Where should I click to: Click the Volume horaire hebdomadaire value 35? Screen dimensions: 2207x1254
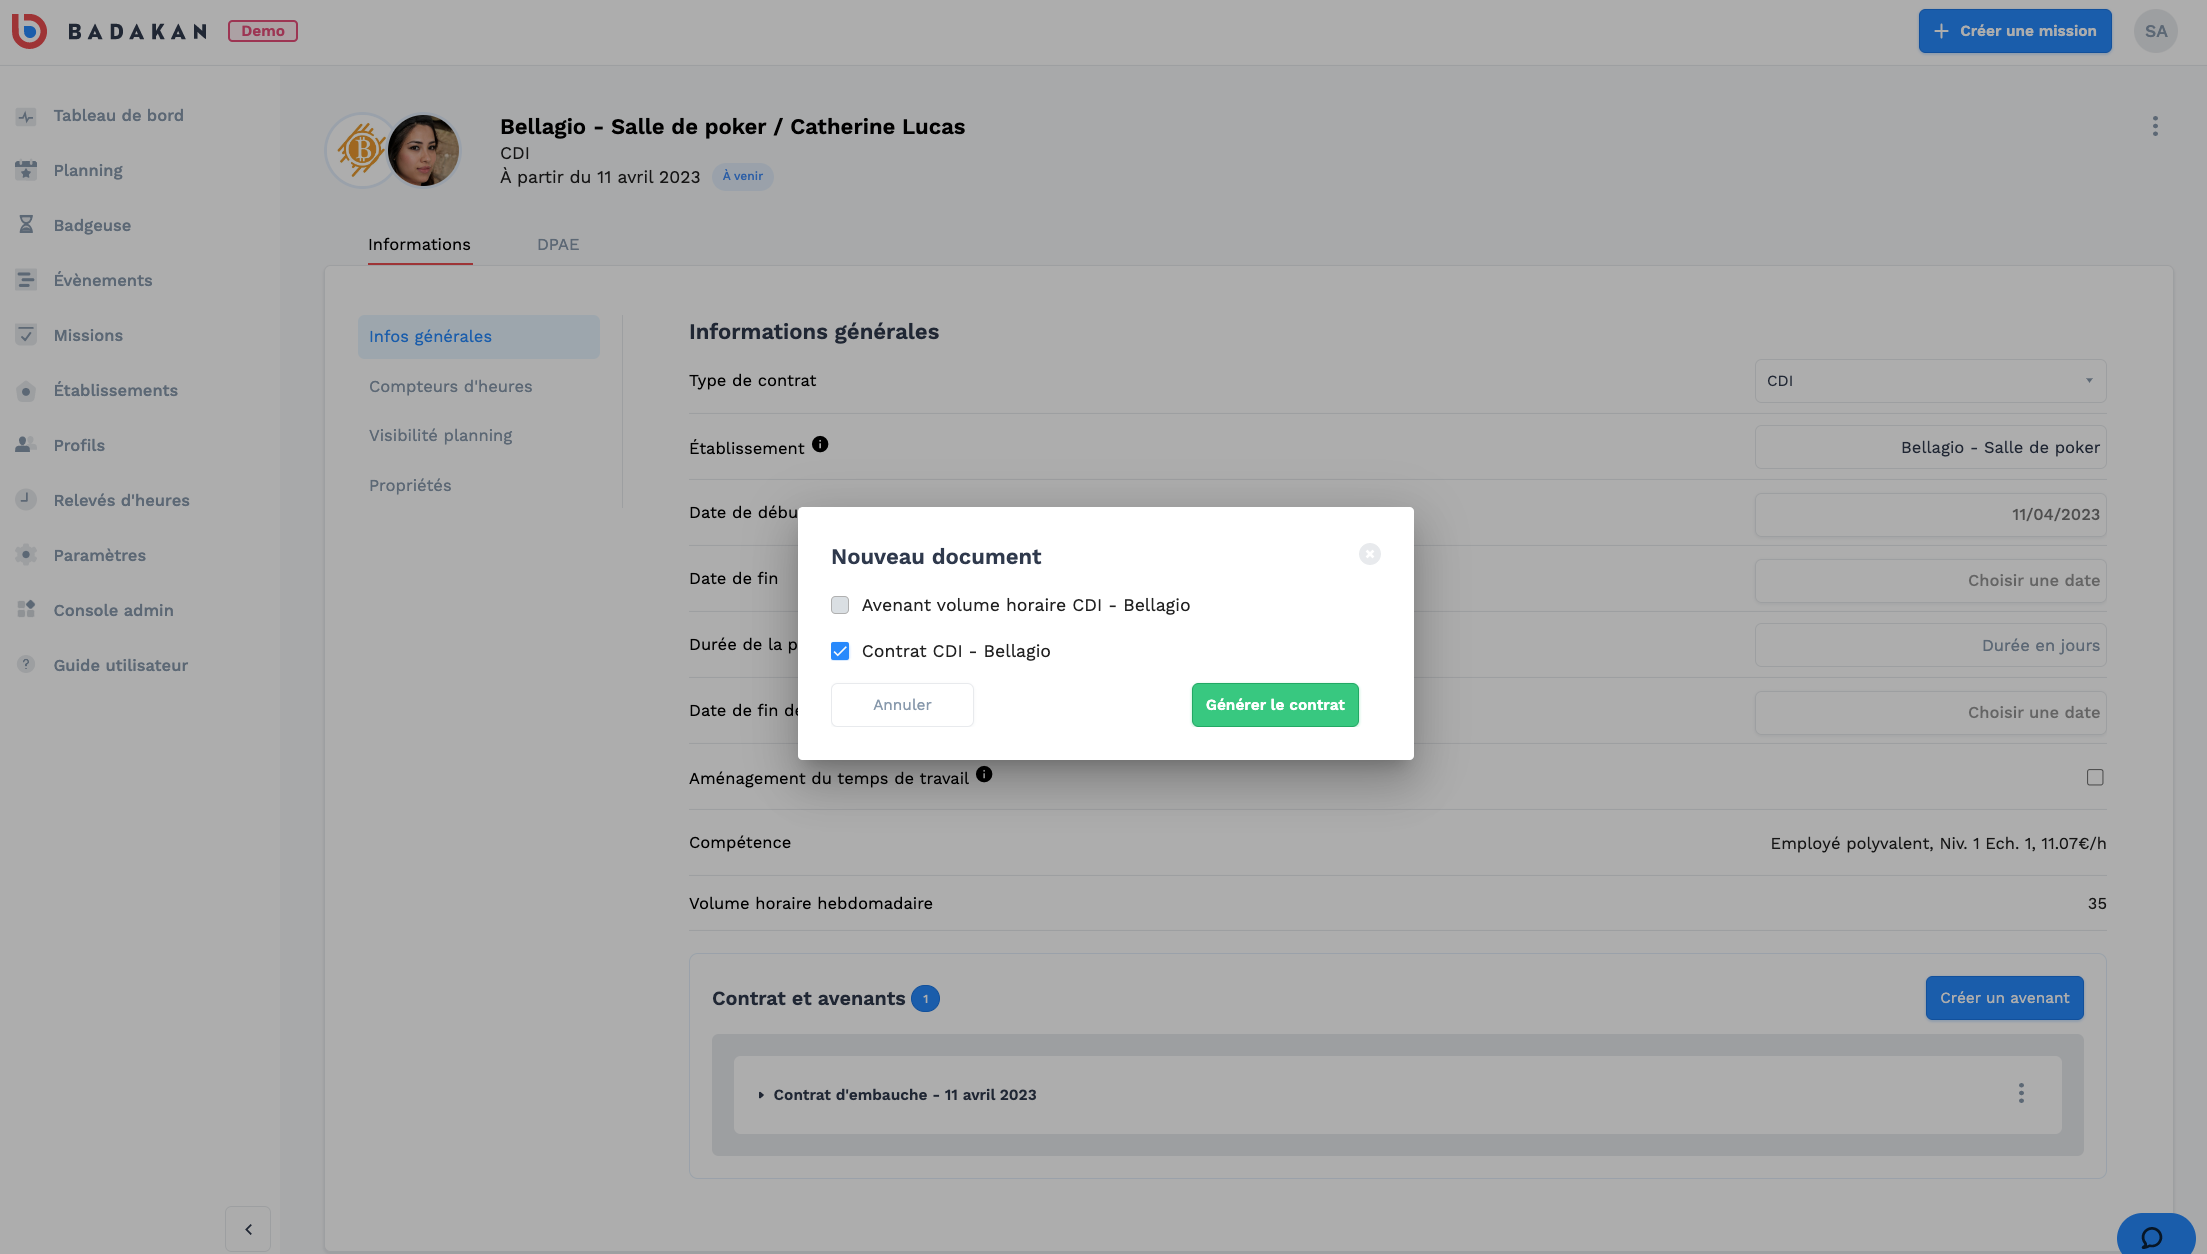[2097, 904]
